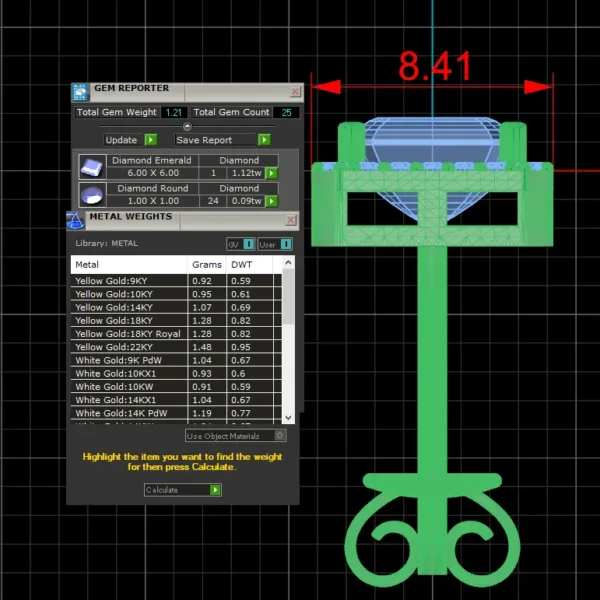Click the Gem Reporter panel icon
Screen dimensions: 600x600
point(80,92)
